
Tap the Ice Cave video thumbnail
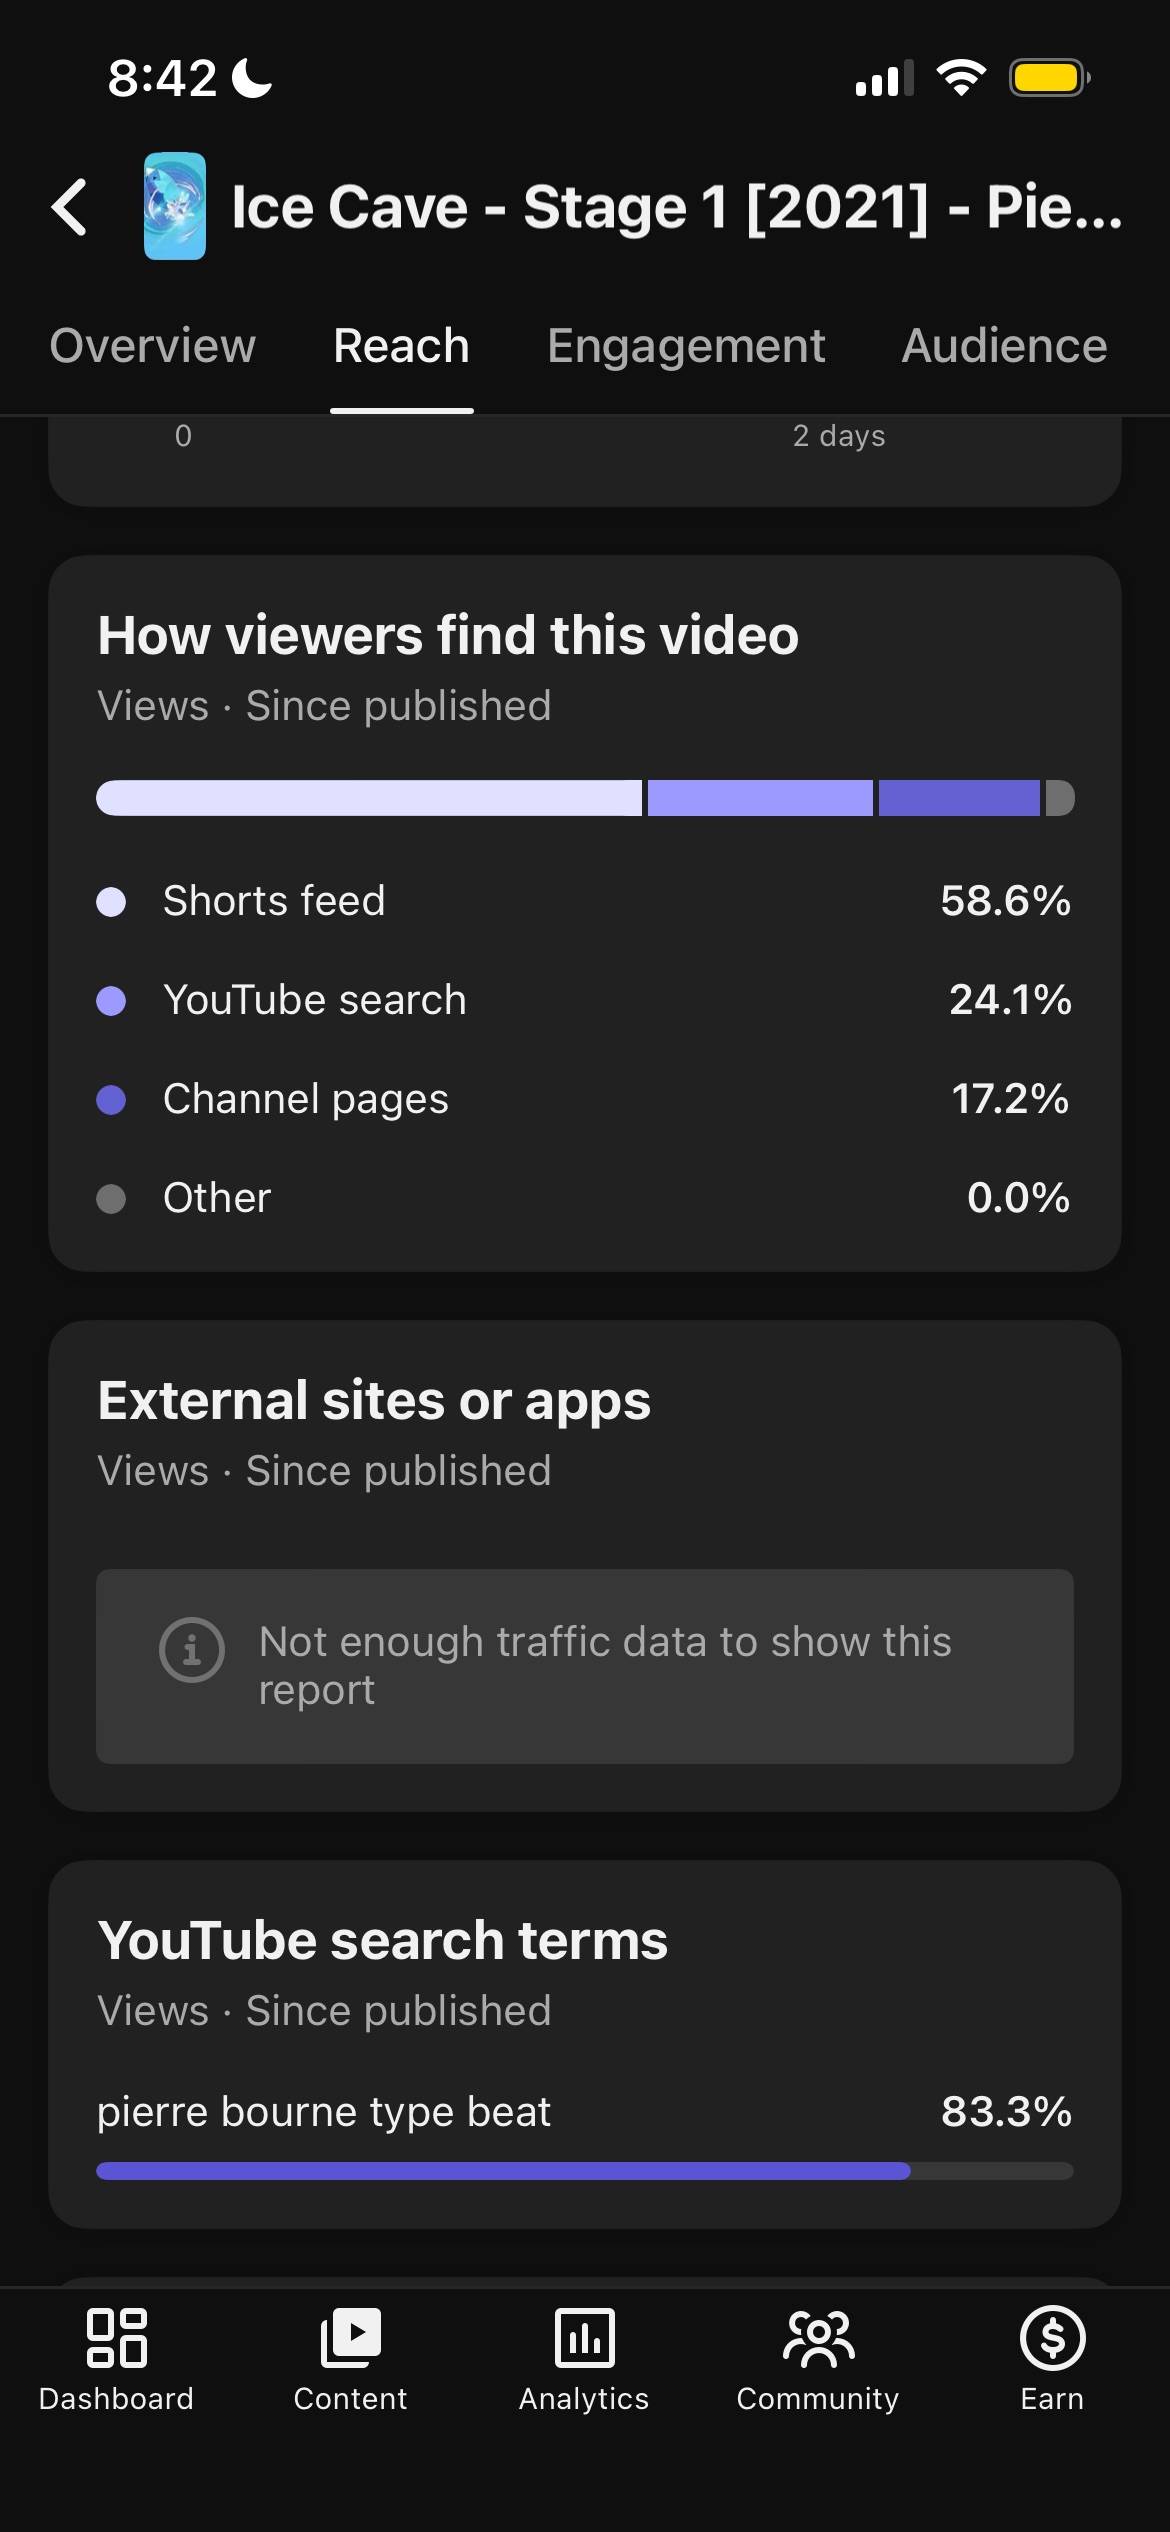[175, 206]
